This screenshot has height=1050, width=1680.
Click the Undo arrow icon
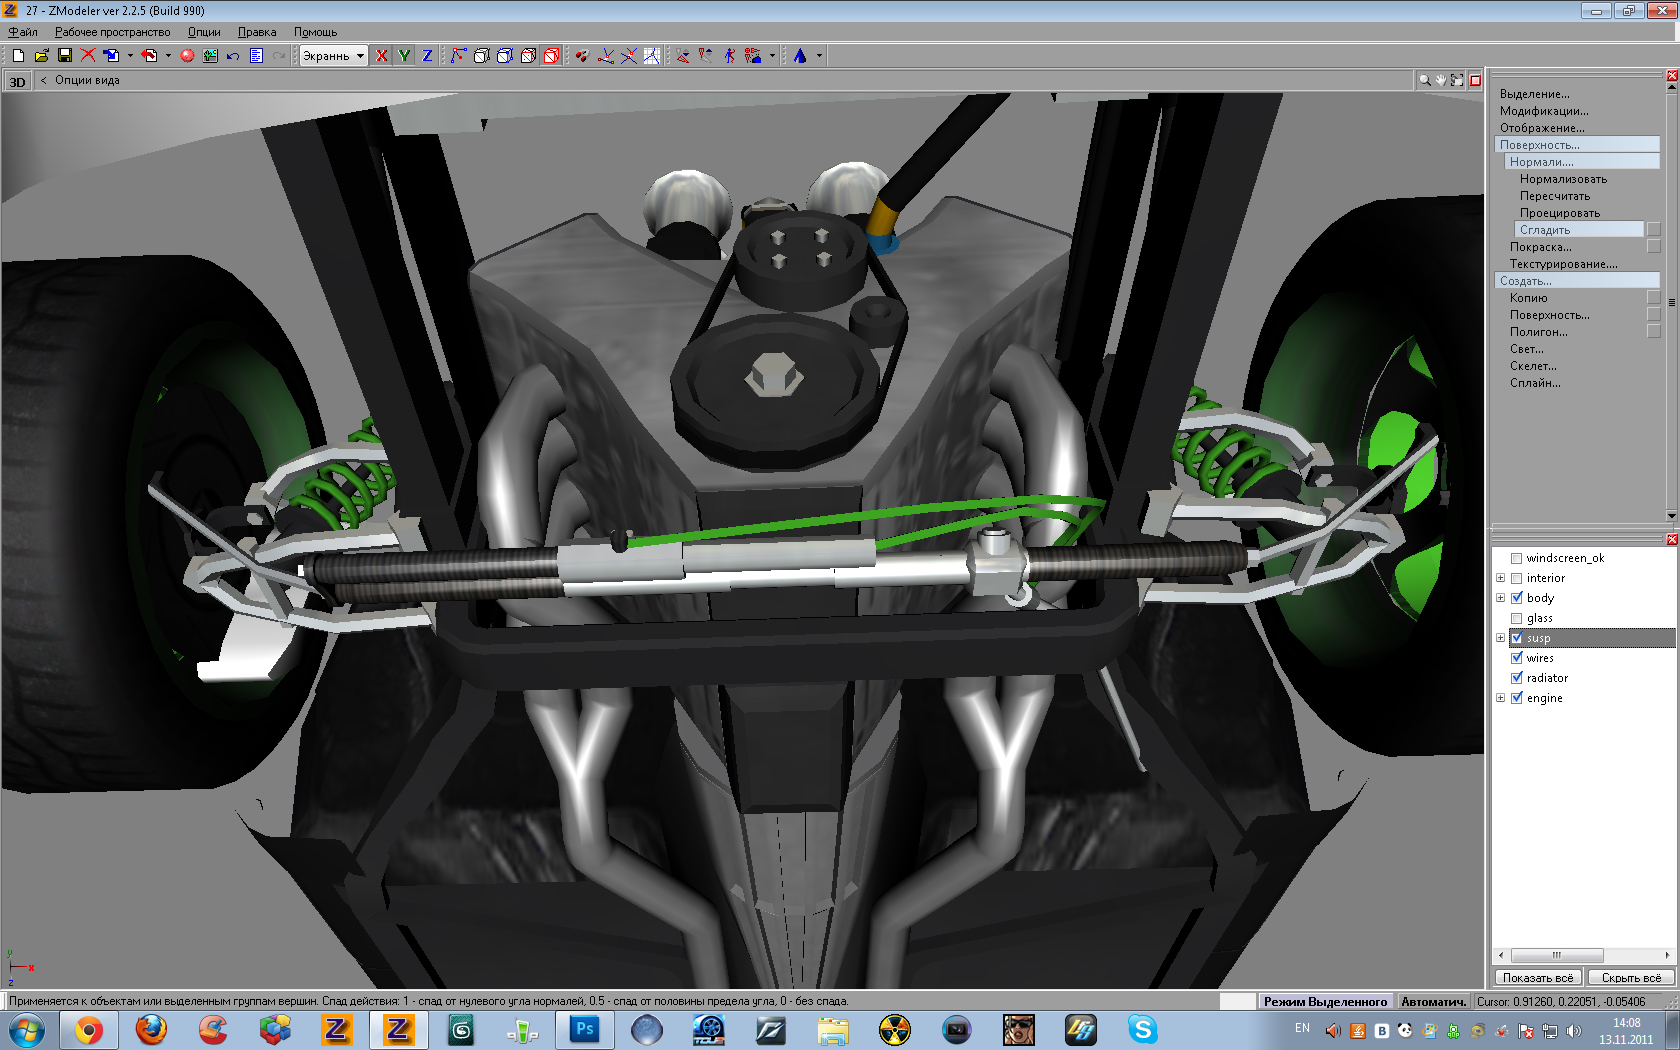233,56
